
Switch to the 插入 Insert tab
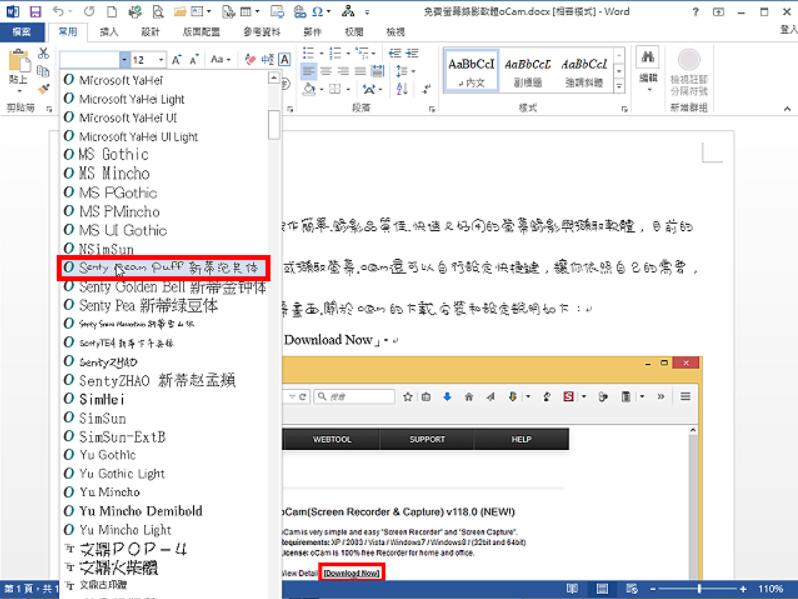(x=108, y=32)
